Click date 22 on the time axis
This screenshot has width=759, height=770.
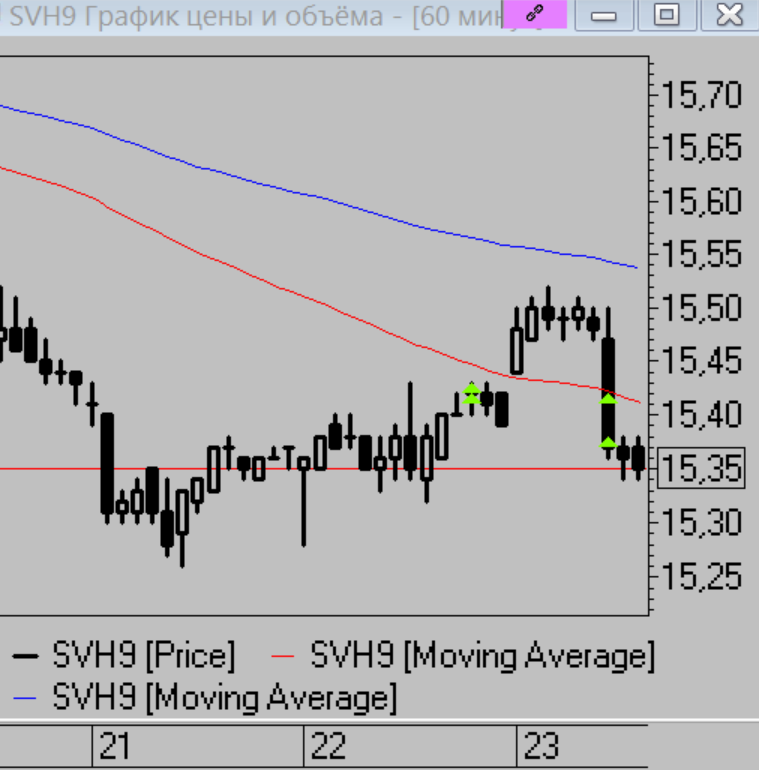point(327,747)
